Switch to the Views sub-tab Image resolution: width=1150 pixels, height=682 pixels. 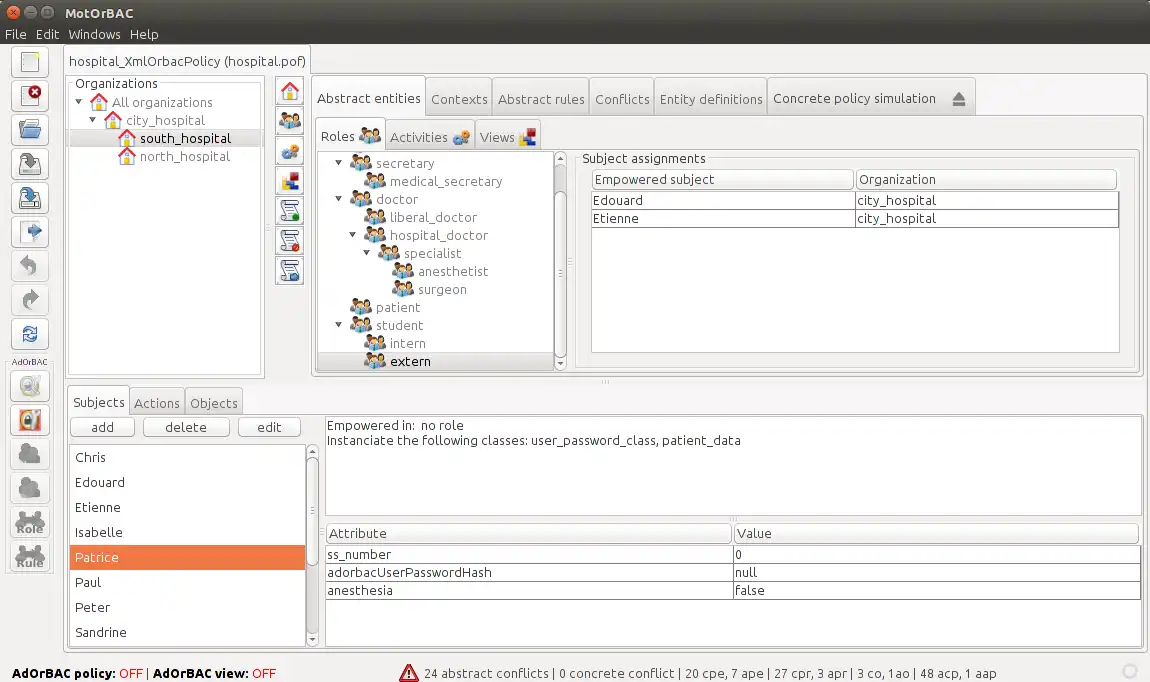pyautogui.click(x=508, y=137)
